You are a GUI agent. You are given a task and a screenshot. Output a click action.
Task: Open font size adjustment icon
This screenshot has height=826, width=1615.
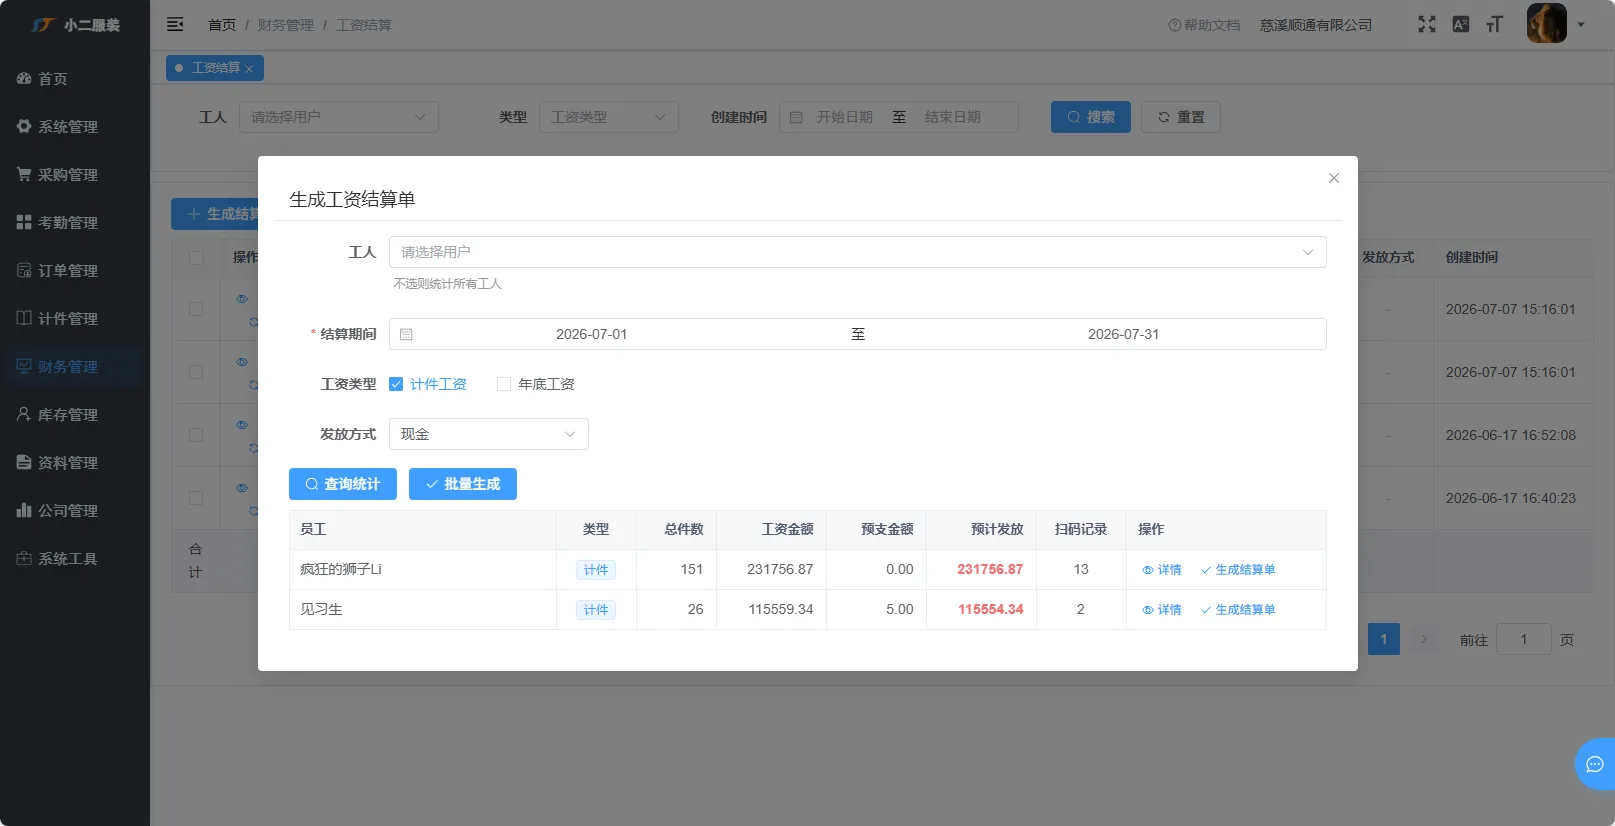(1494, 24)
